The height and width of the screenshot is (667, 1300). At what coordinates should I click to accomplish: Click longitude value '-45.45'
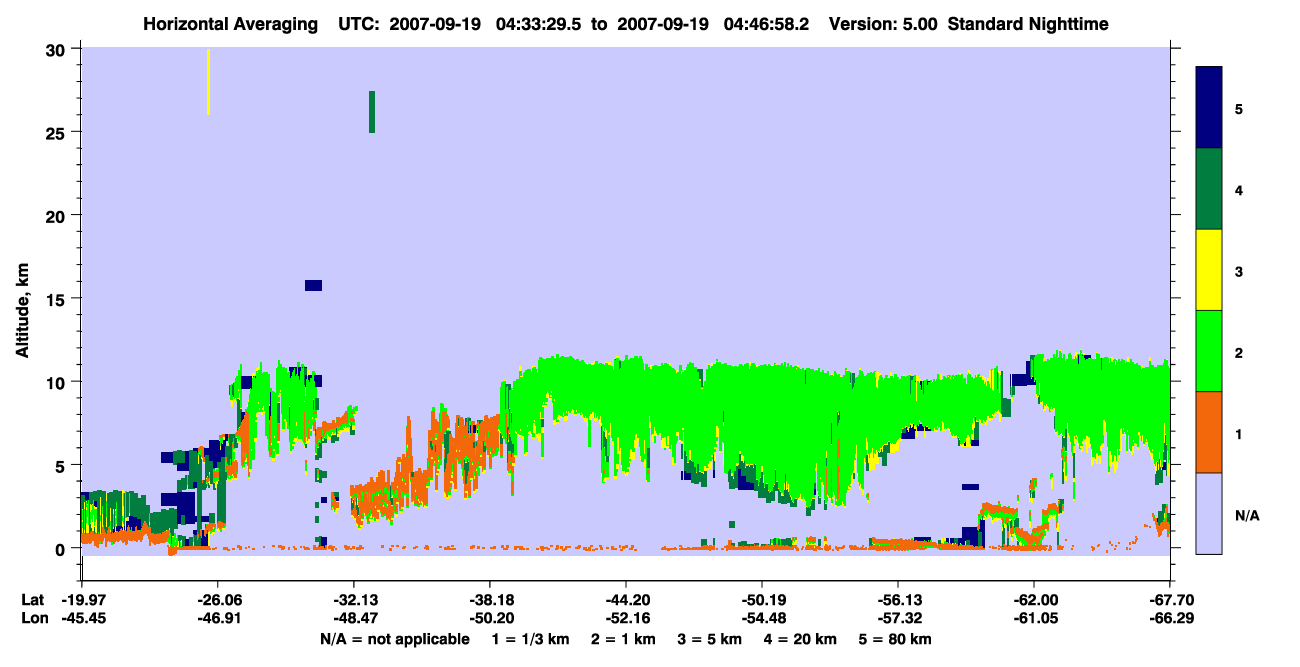(x=82, y=619)
